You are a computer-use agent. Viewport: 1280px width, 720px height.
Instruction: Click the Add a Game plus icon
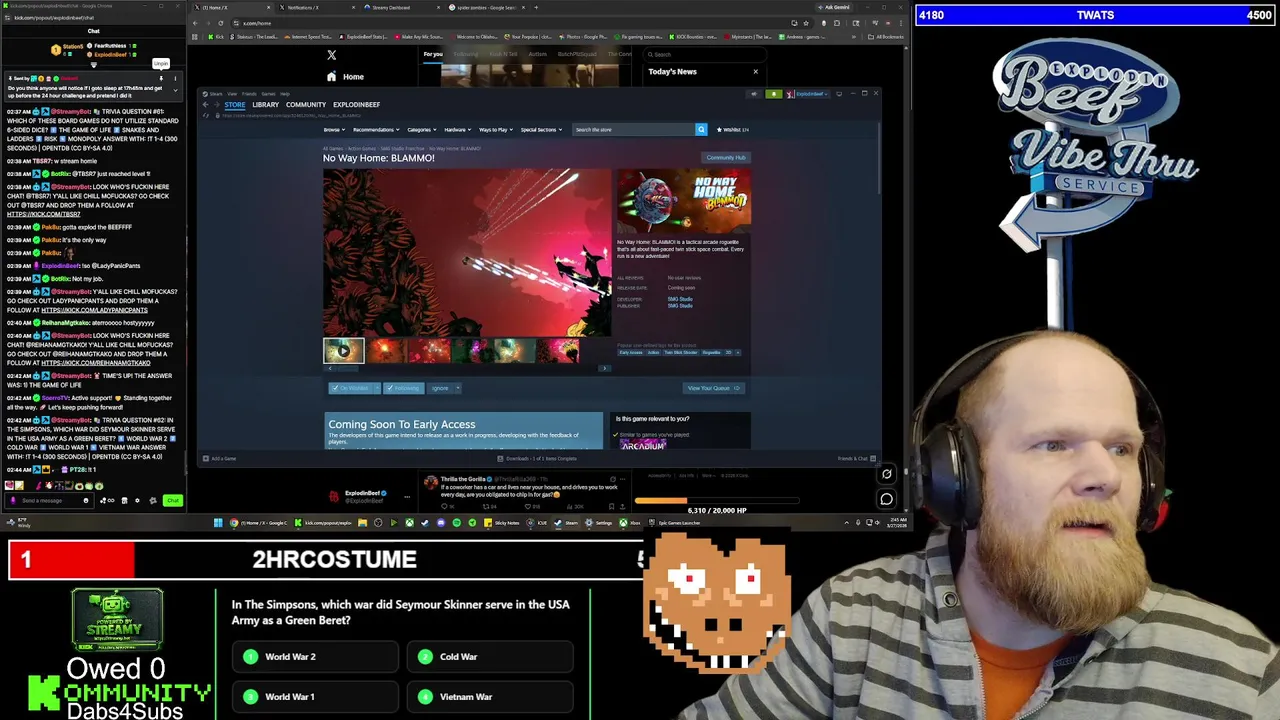click(206, 458)
